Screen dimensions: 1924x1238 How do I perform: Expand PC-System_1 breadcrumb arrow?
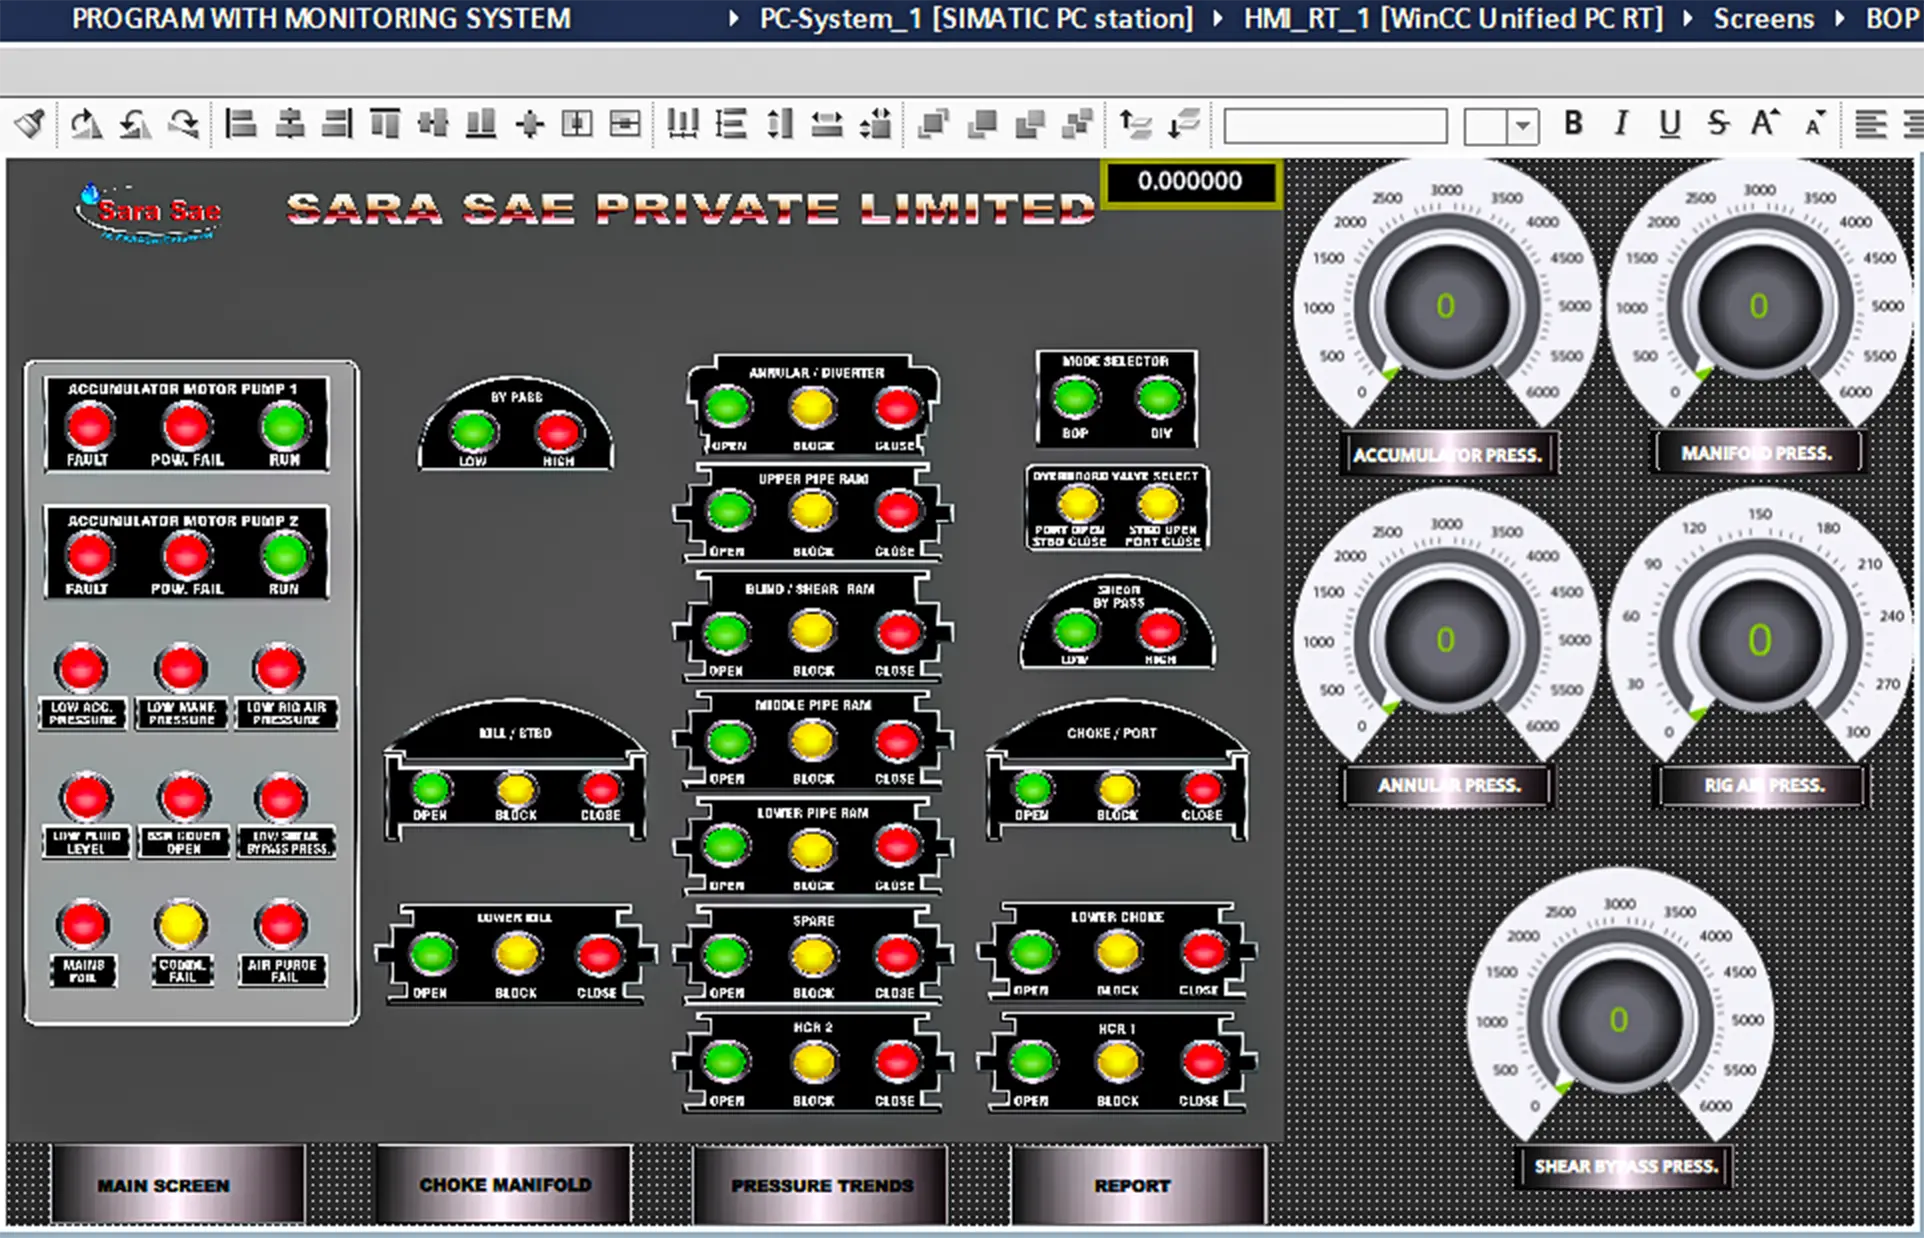click(x=1218, y=19)
